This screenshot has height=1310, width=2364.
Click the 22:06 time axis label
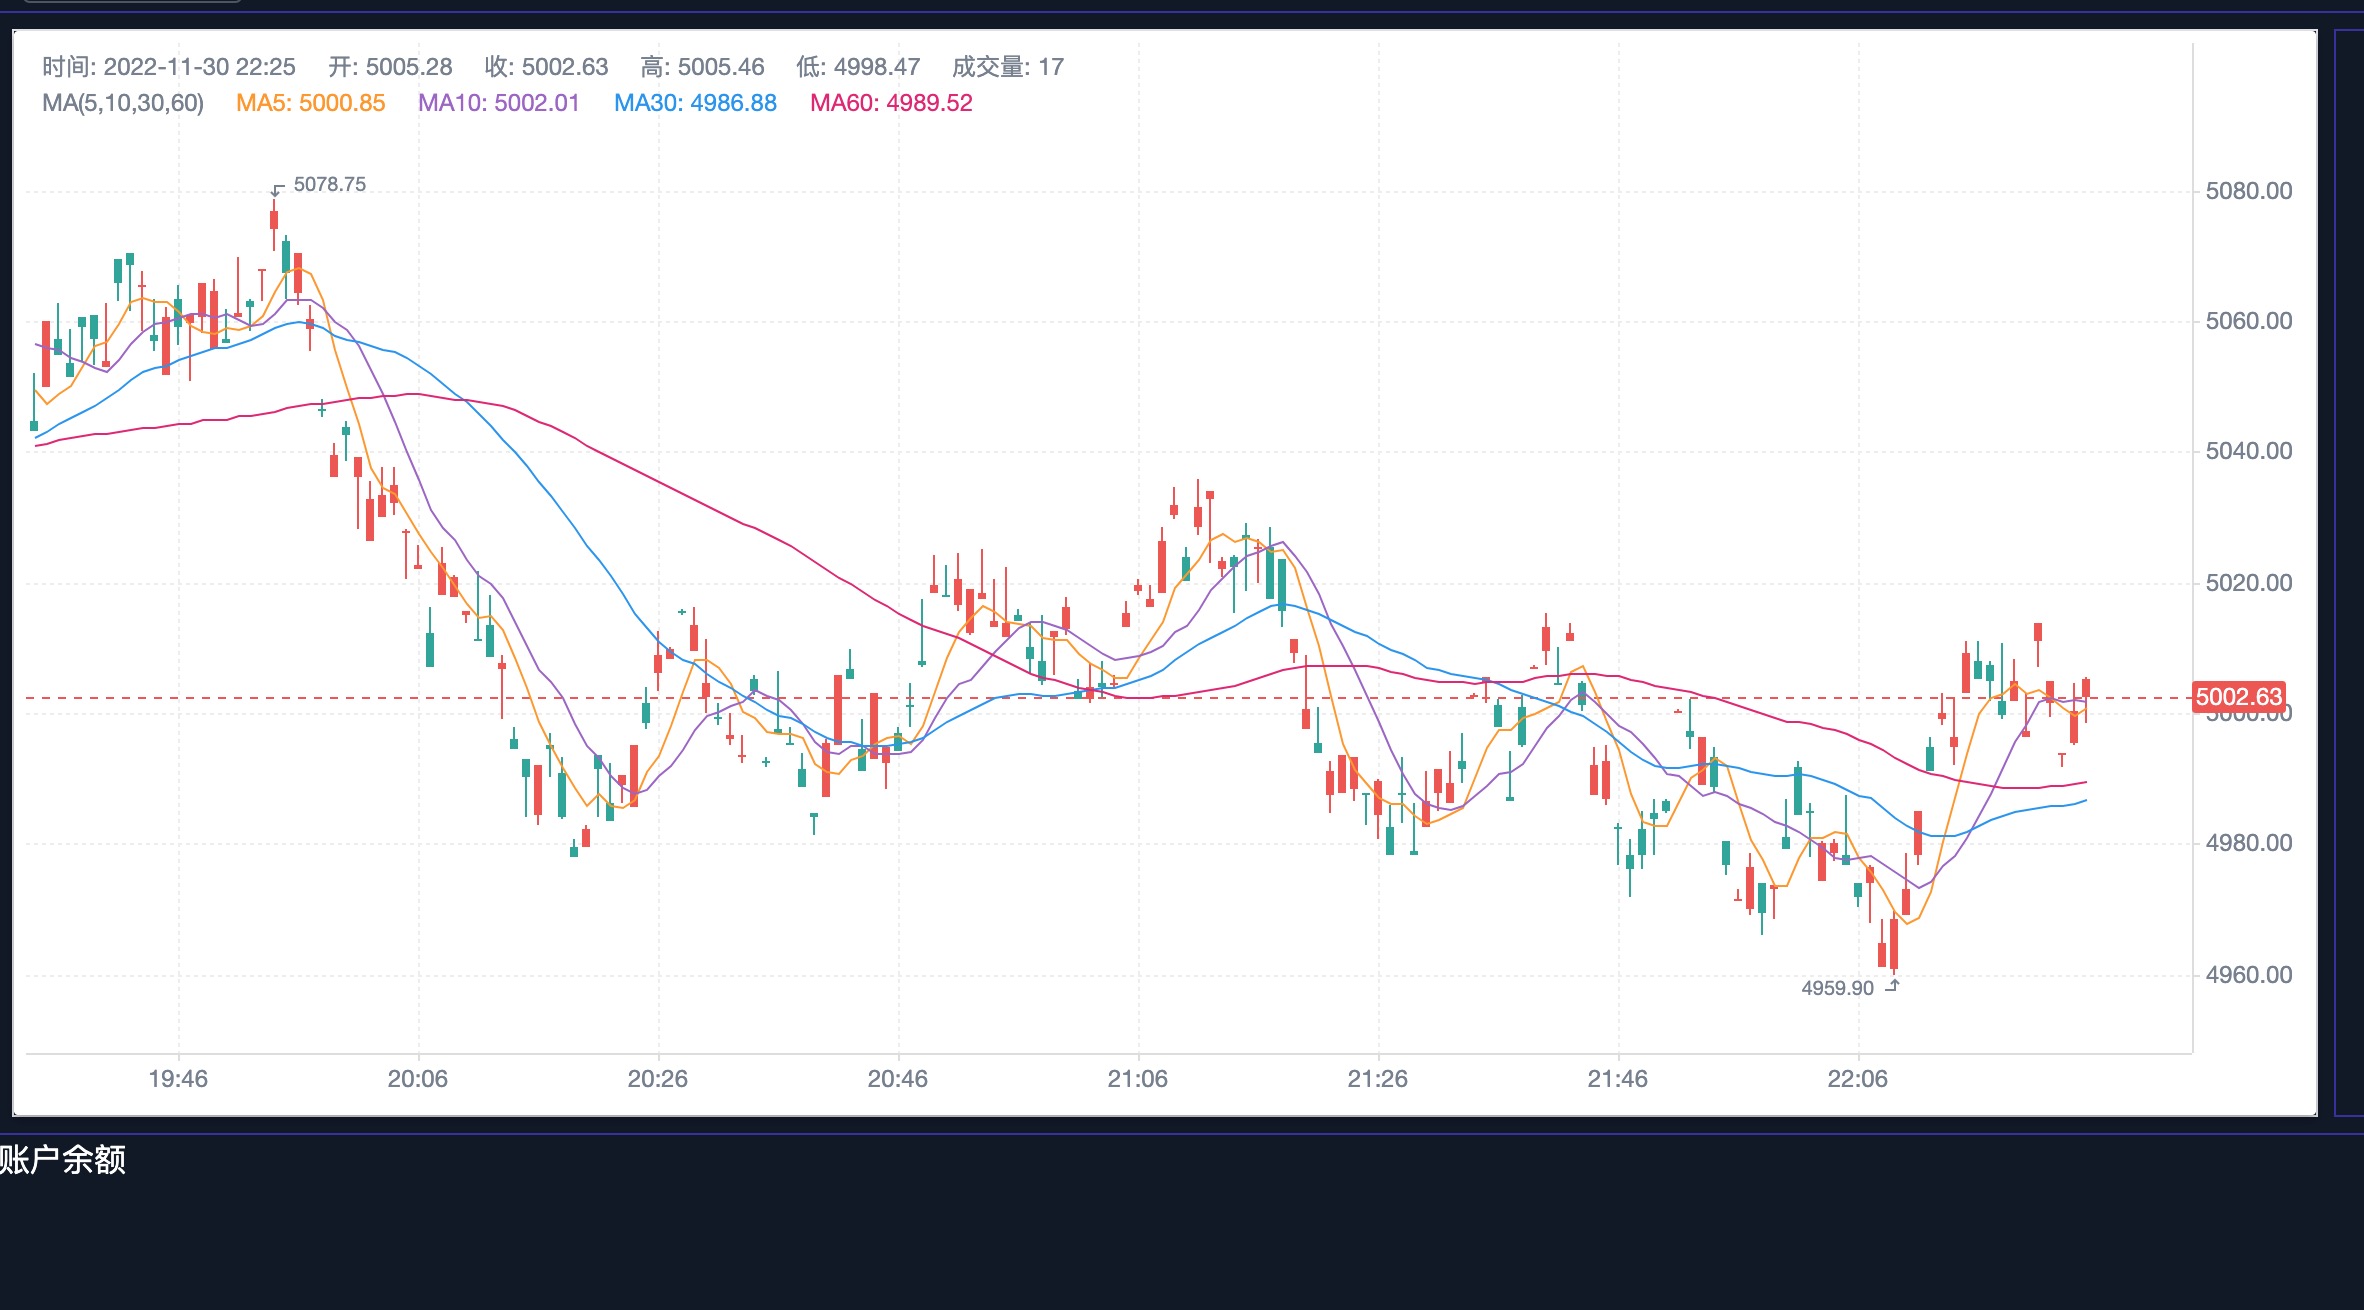click(1858, 1079)
